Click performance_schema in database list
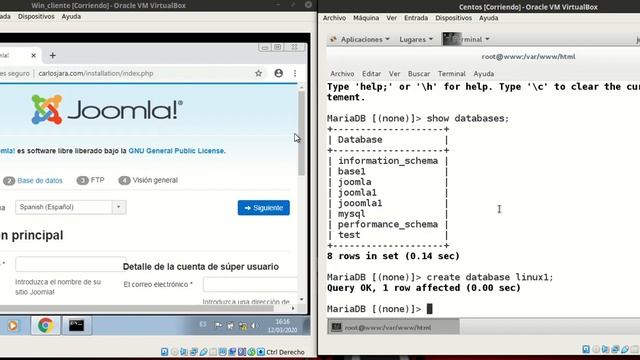This screenshot has width=640, height=360. pos(388,224)
